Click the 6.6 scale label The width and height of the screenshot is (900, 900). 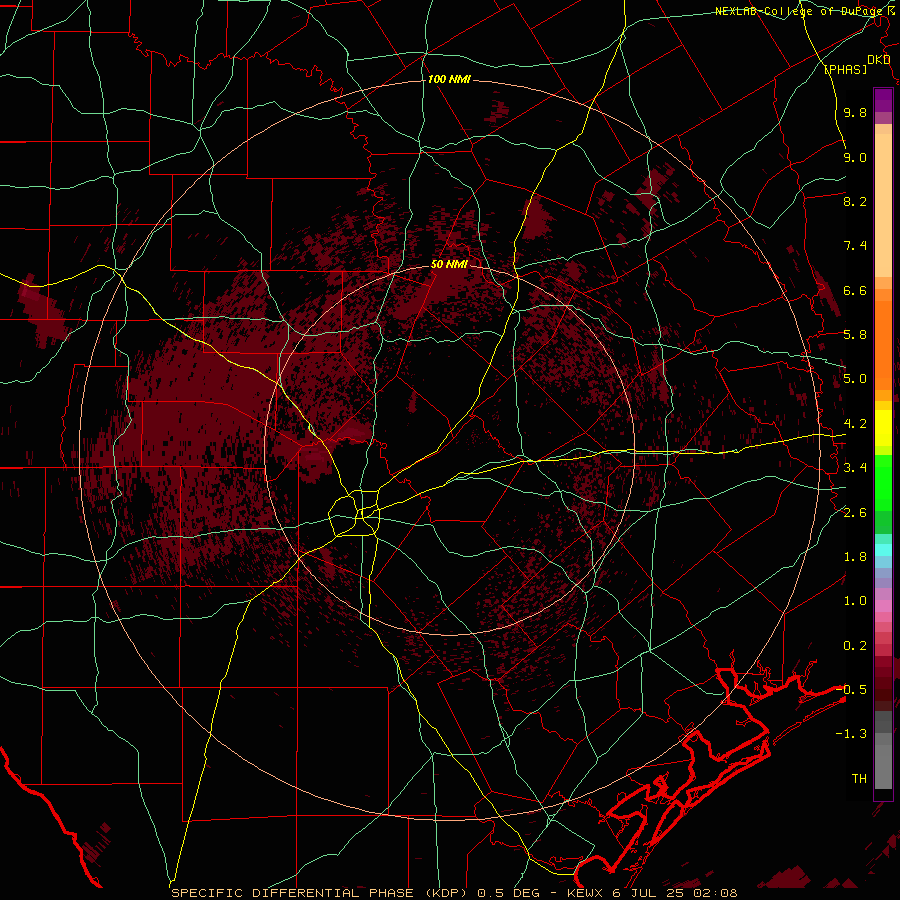855,290
